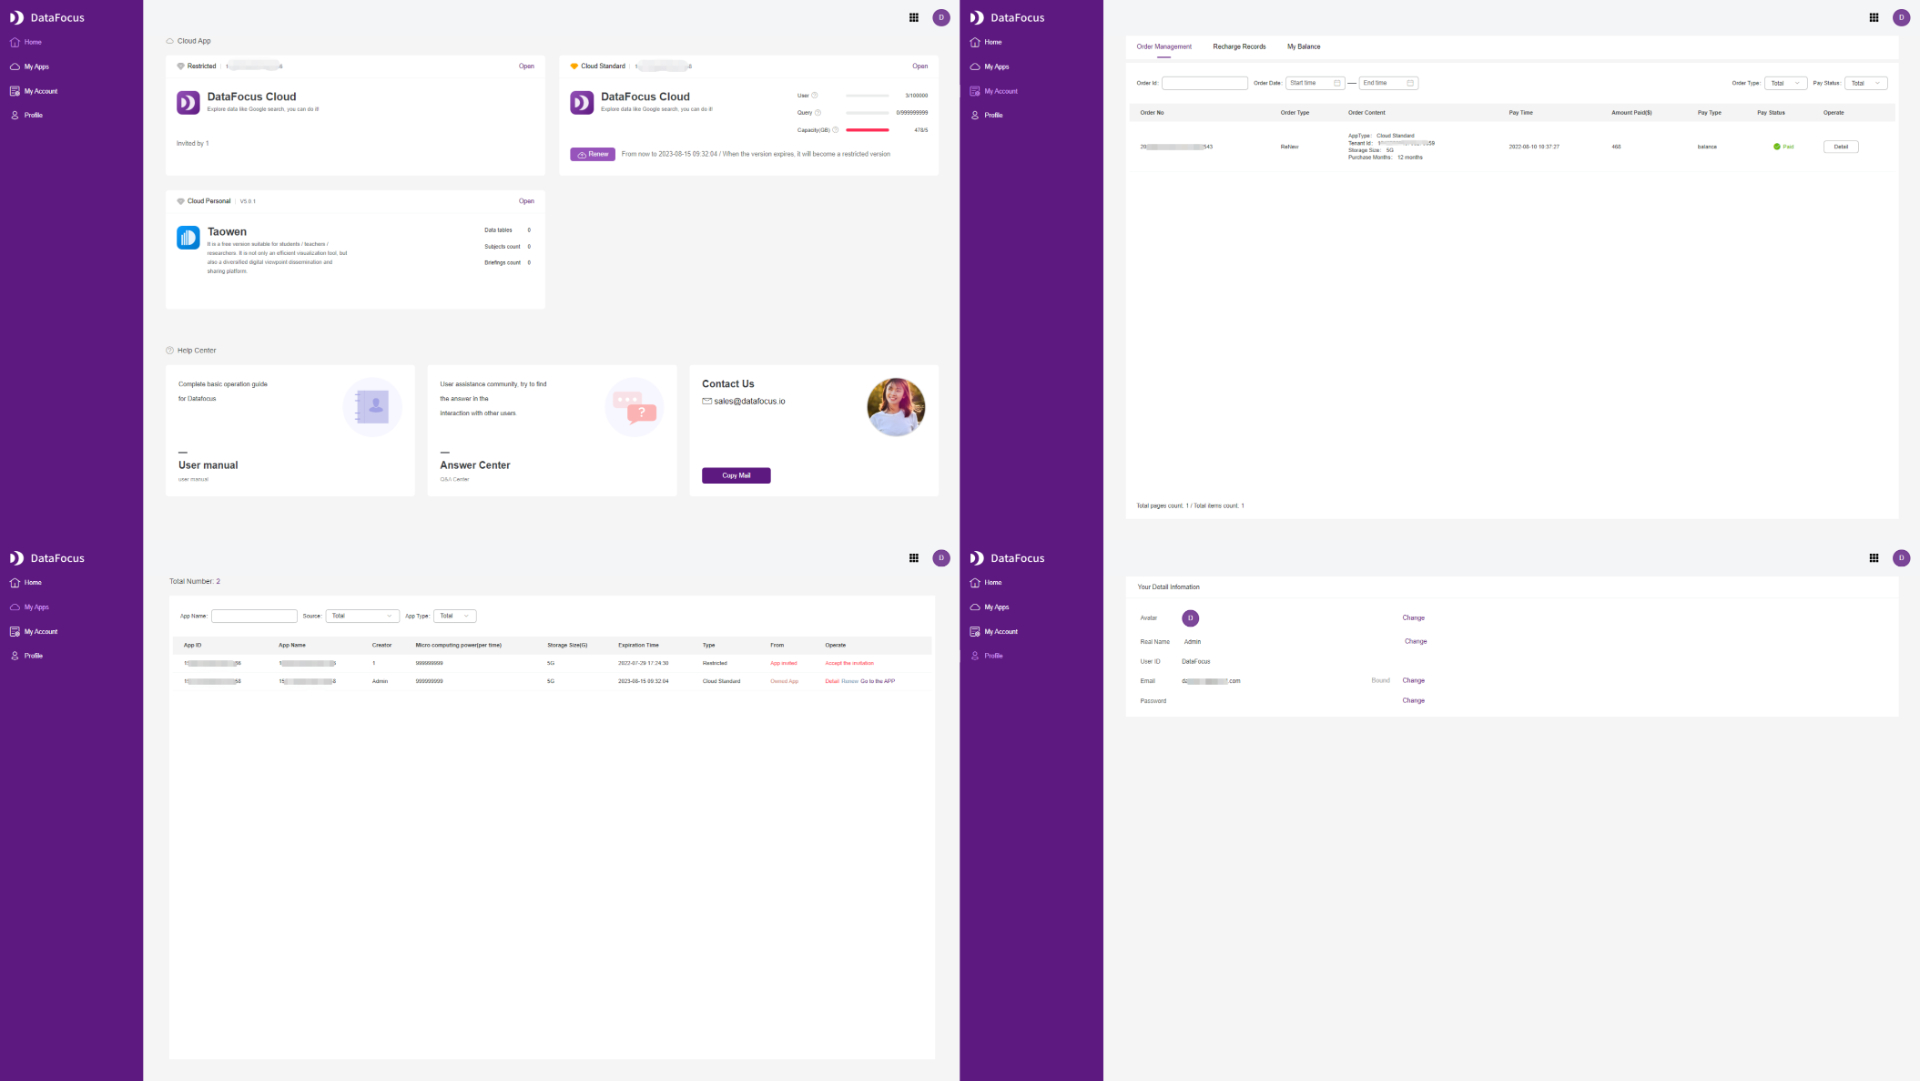The image size is (1920, 1081).
Task: Open the Cloud Standard app via its Open link
Action: [920, 66]
